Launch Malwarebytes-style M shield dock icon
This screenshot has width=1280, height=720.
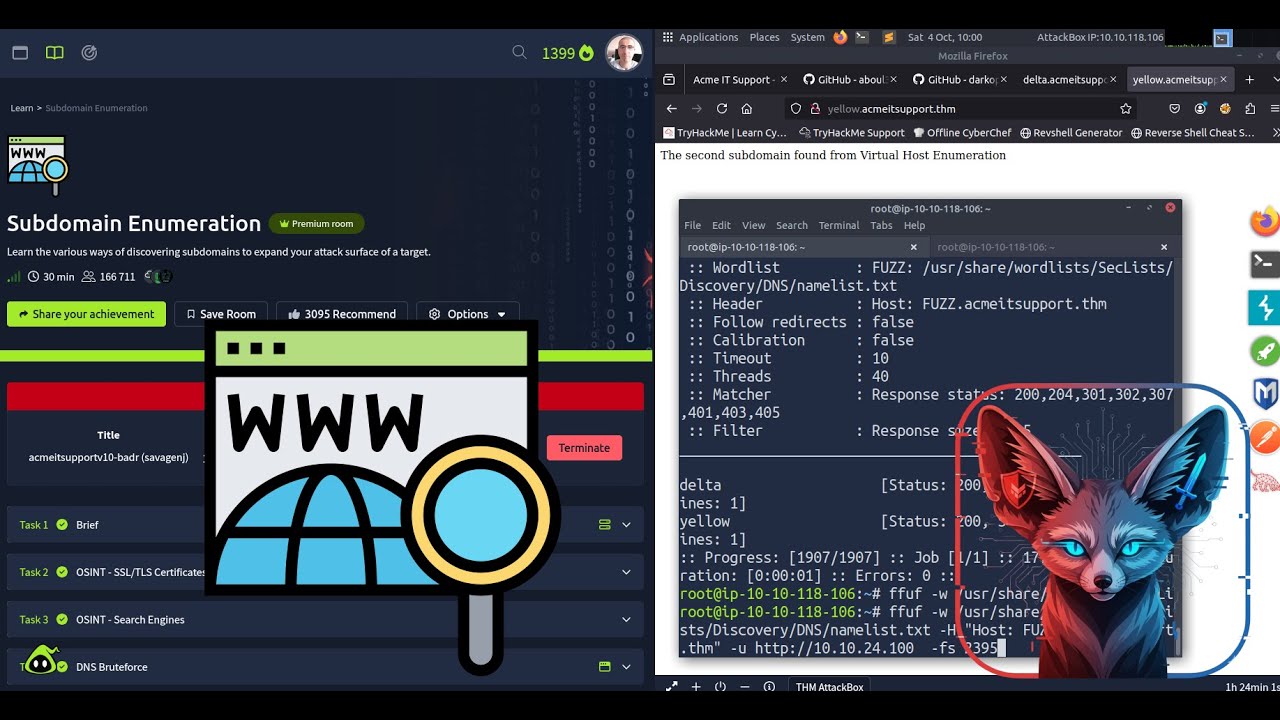pyautogui.click(x=1265, y=393)
